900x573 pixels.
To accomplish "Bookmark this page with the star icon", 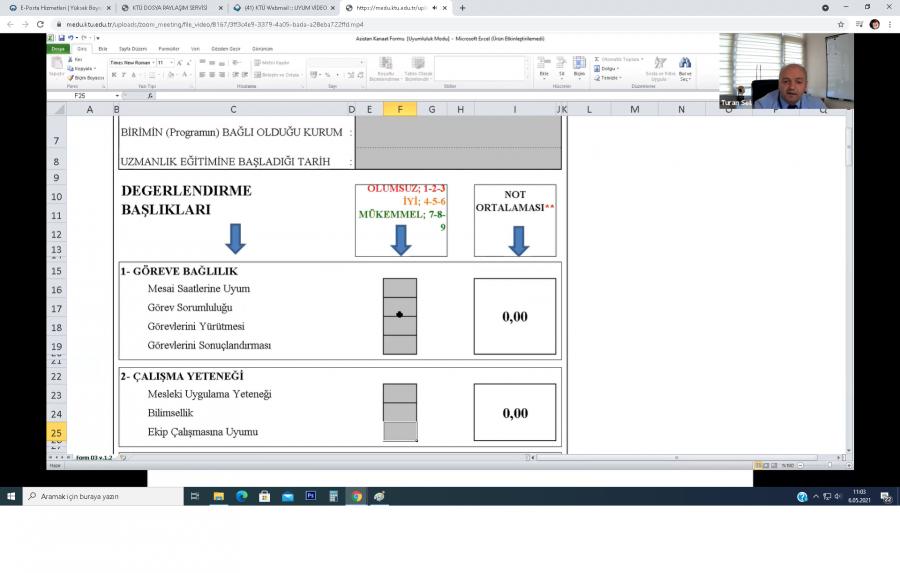I will (x=841, y=24).
